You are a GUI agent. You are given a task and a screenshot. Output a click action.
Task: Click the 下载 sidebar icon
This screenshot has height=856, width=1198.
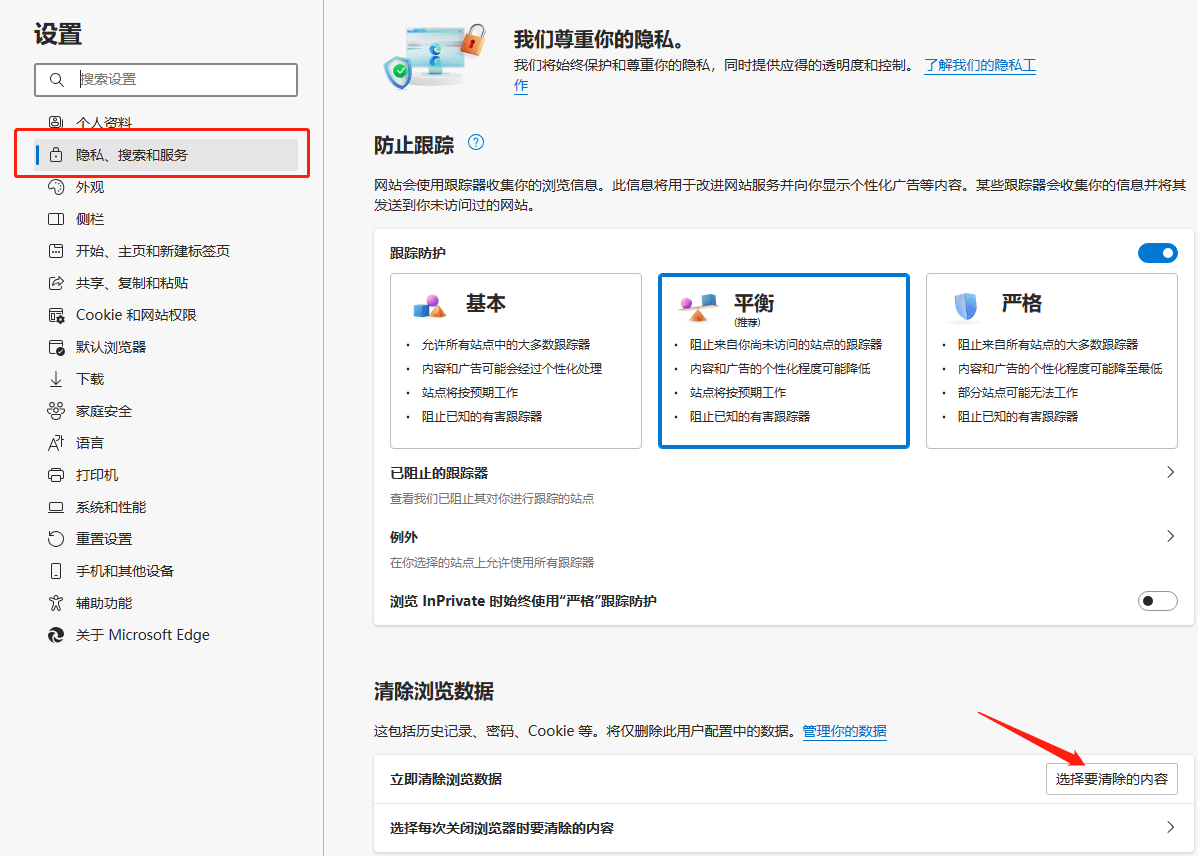58,378
